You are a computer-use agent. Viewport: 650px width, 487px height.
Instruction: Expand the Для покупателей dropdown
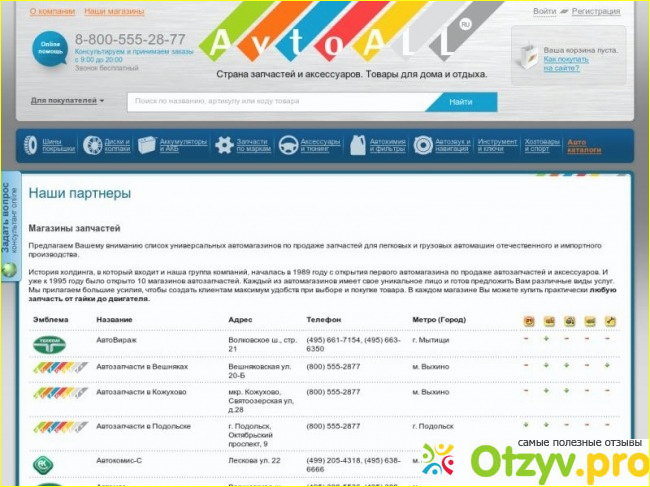coord(67,101)
